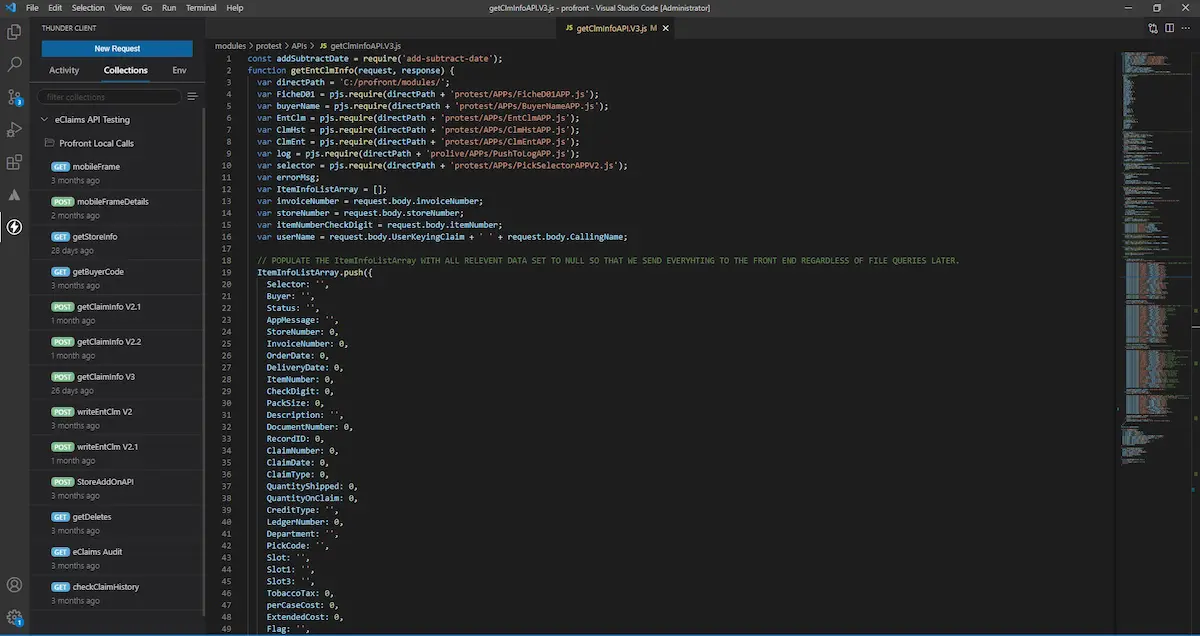Click the GET badge of getBuyerCode
The height and width of the screenshot is (636, 1200).
pyautogui.click(x=60, y=272)
